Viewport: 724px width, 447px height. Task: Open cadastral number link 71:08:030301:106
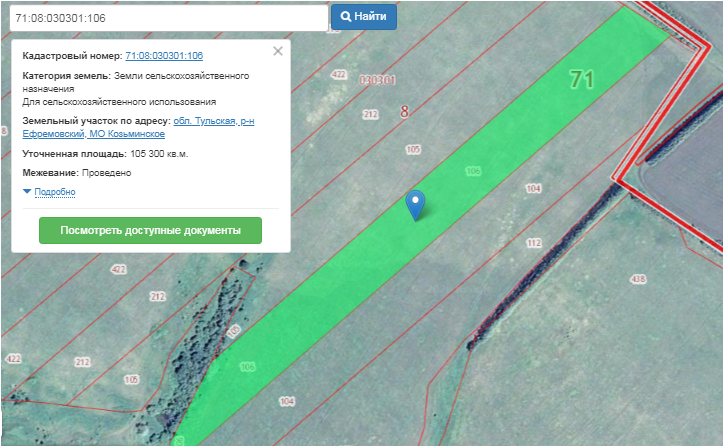[164, 56]
